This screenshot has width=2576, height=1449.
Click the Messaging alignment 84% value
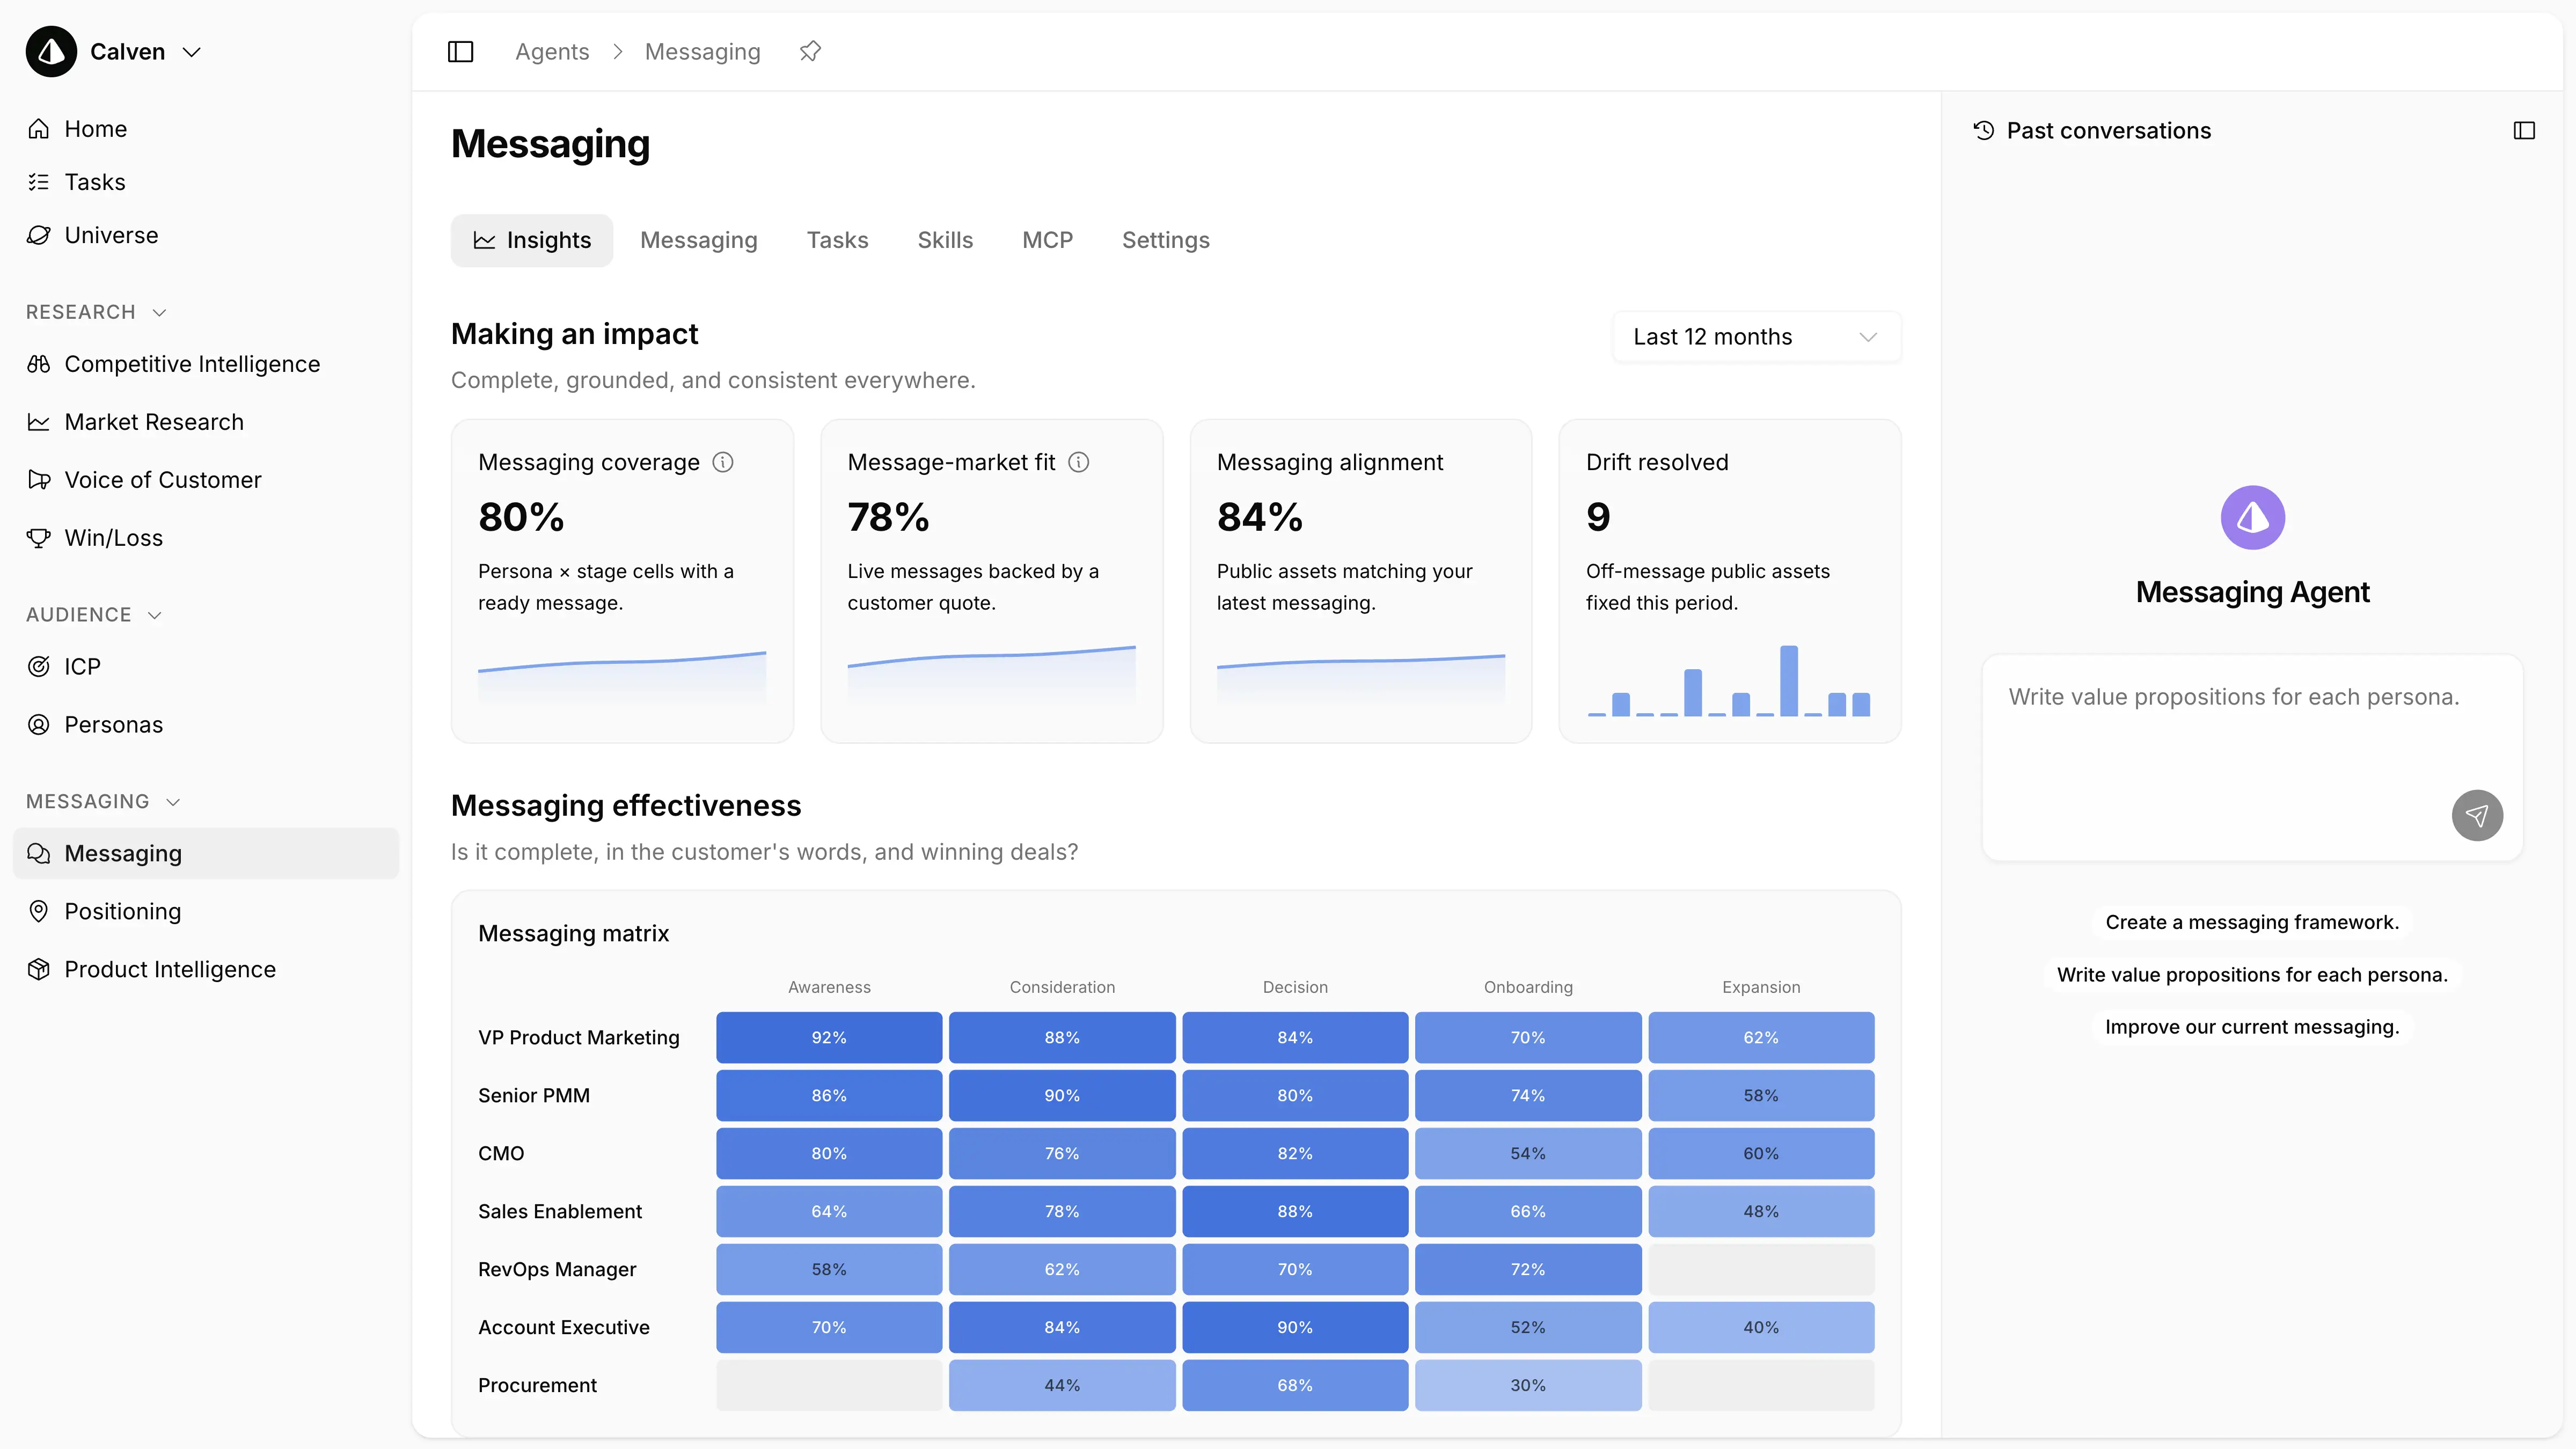[1259, 517]
